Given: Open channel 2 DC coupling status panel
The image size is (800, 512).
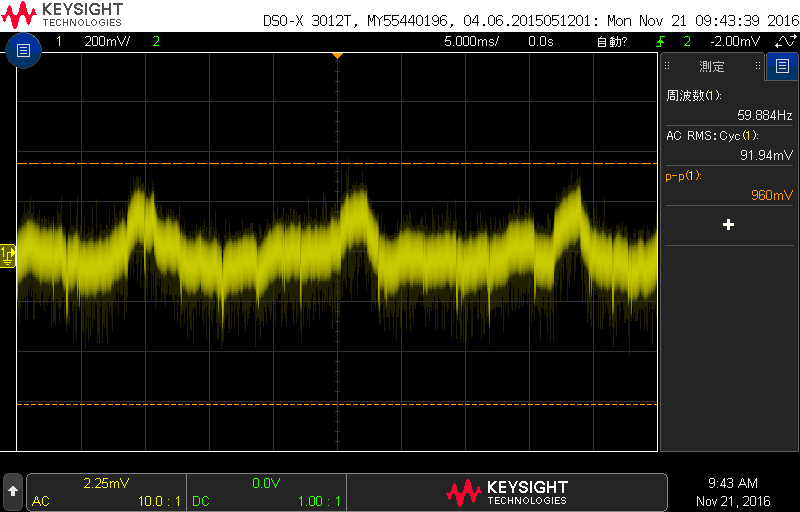Looking at the screenshot, I should 267,492.
